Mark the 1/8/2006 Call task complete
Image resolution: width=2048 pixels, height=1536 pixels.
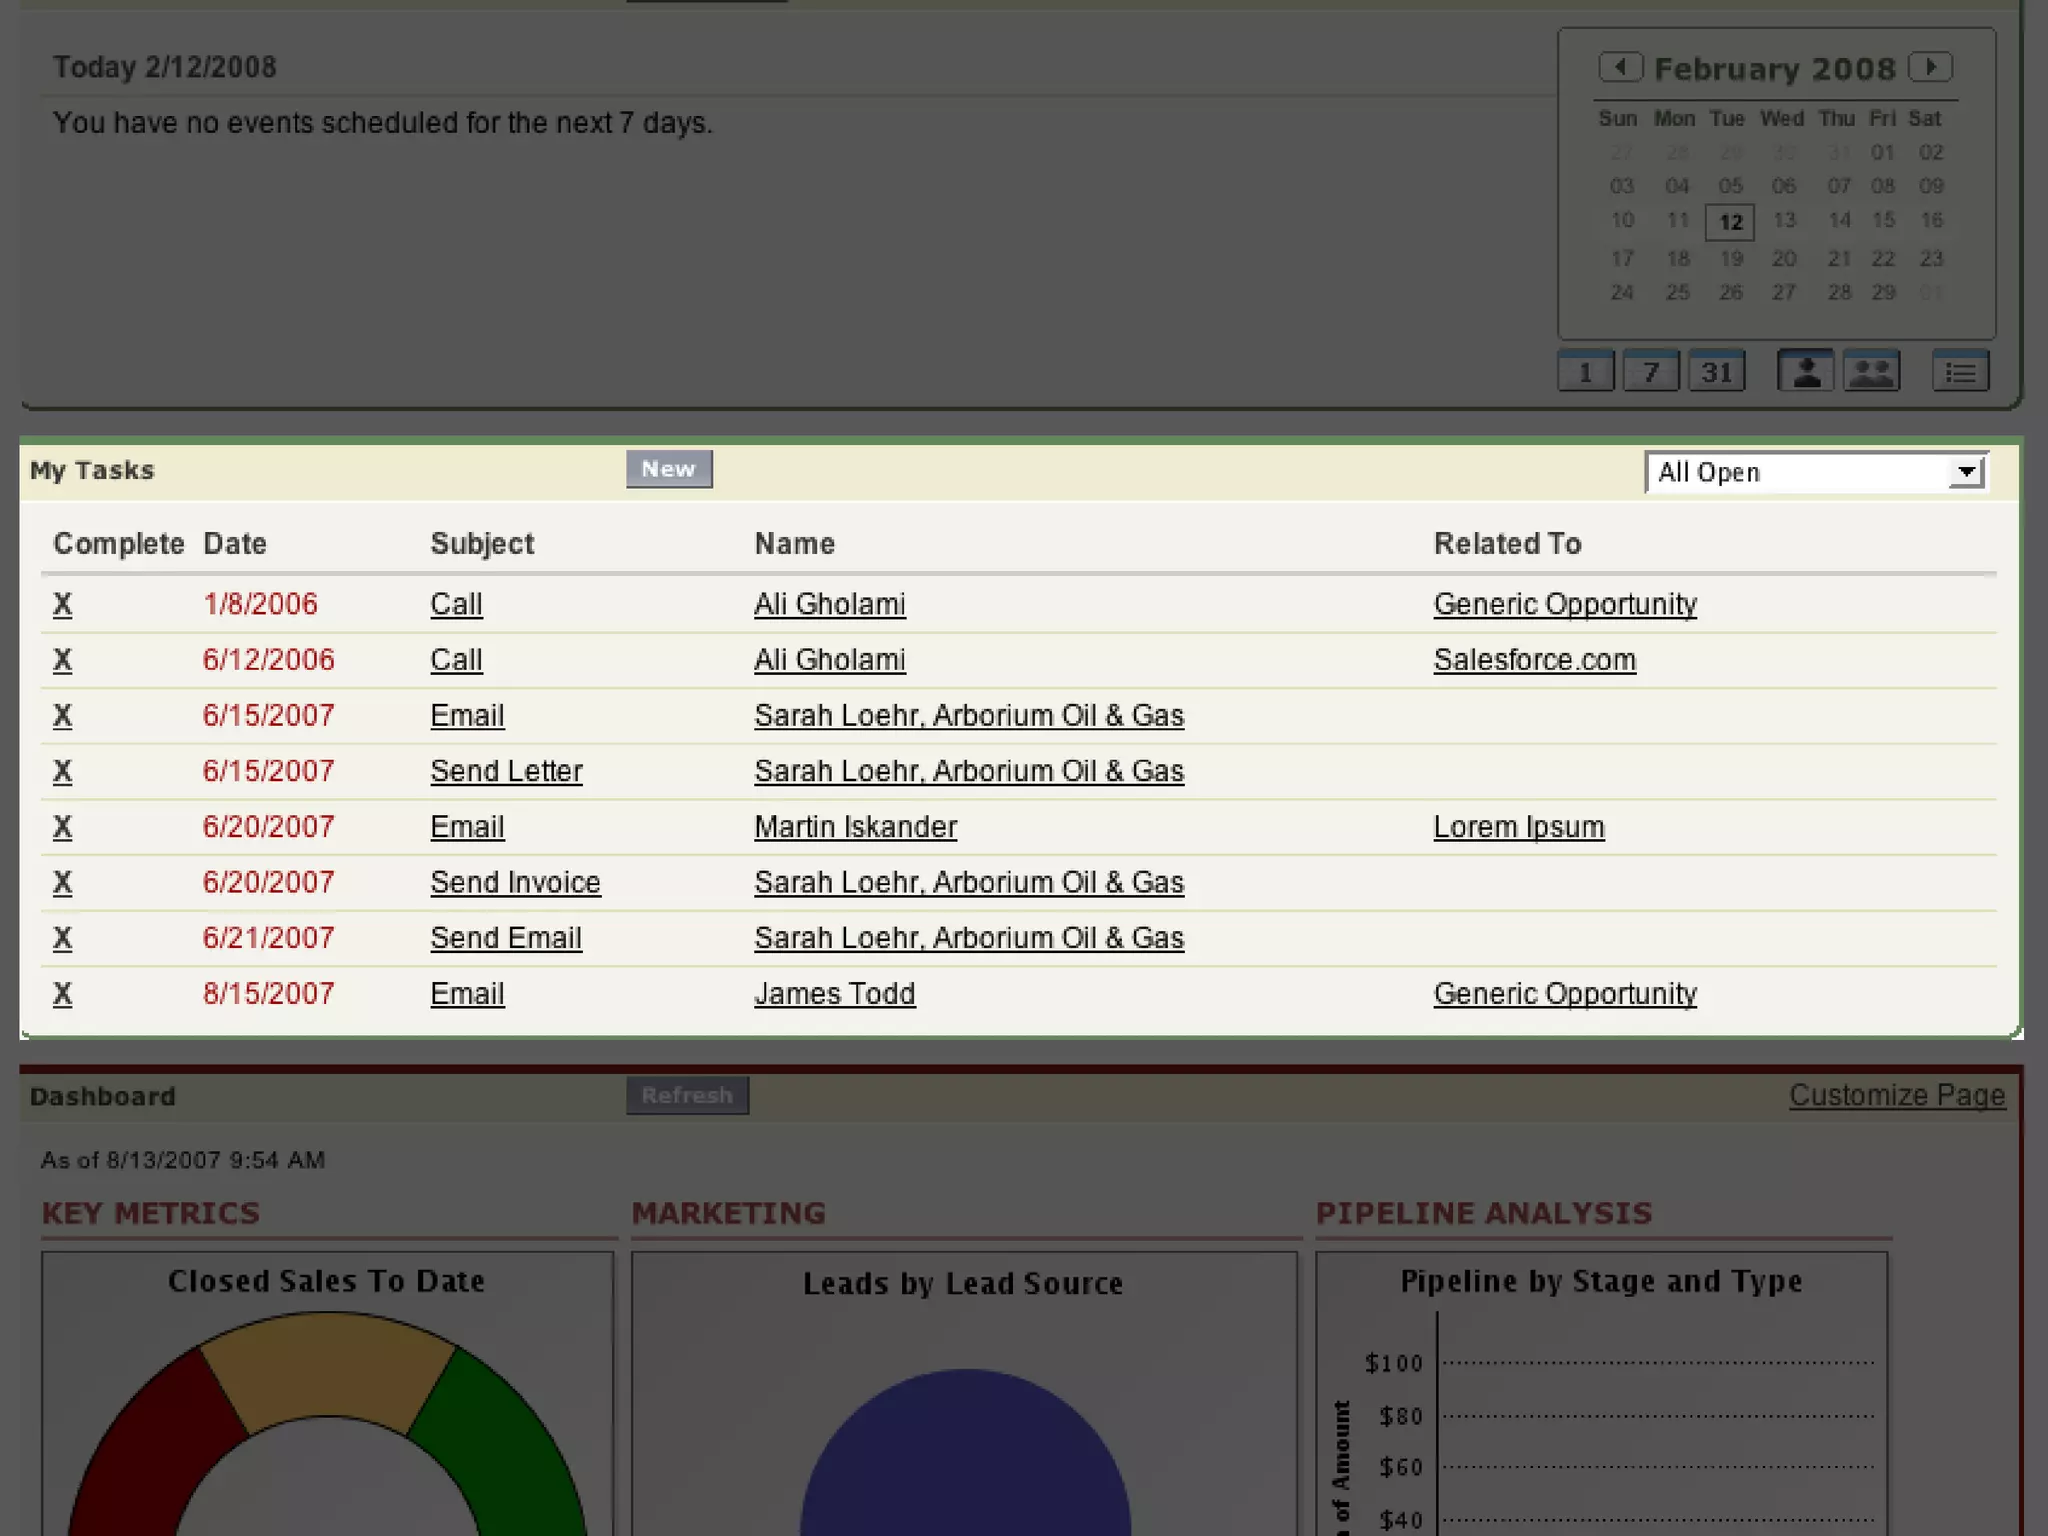point(62,604)
